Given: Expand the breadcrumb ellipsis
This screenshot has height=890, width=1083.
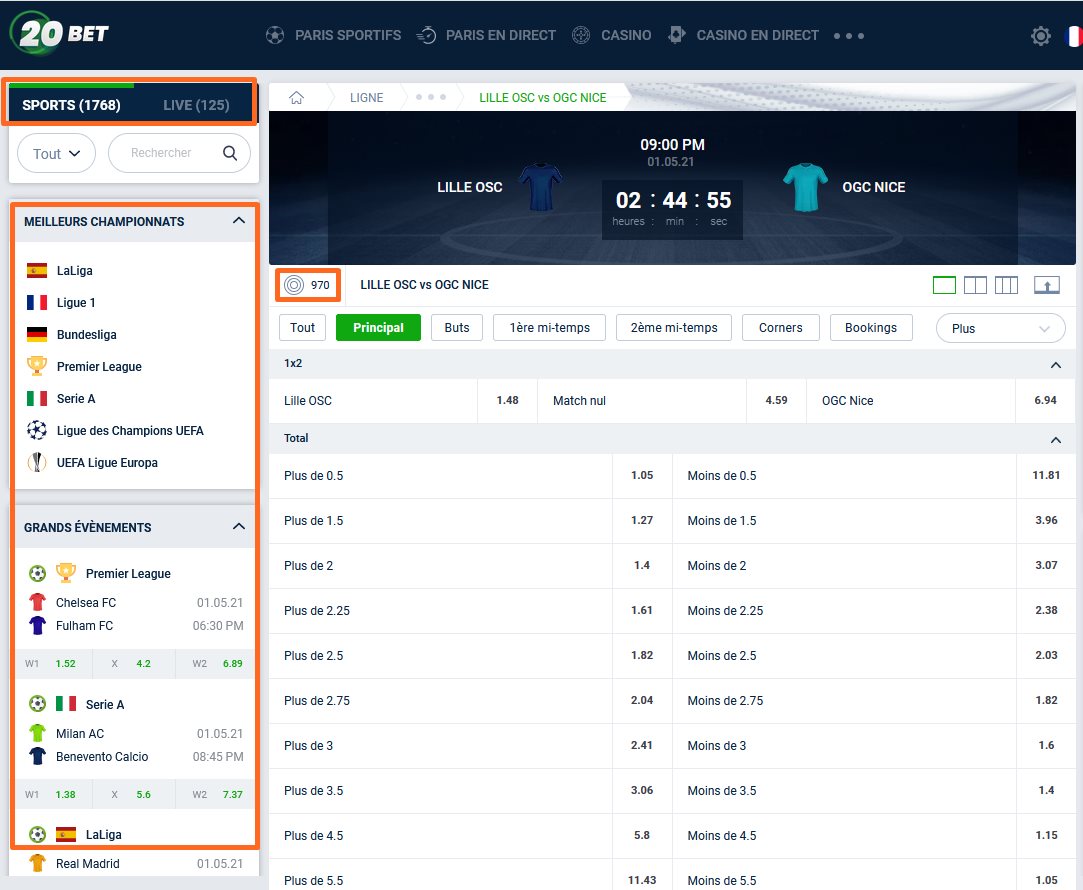Looking at the screenshot, I should tap(431, 97).
